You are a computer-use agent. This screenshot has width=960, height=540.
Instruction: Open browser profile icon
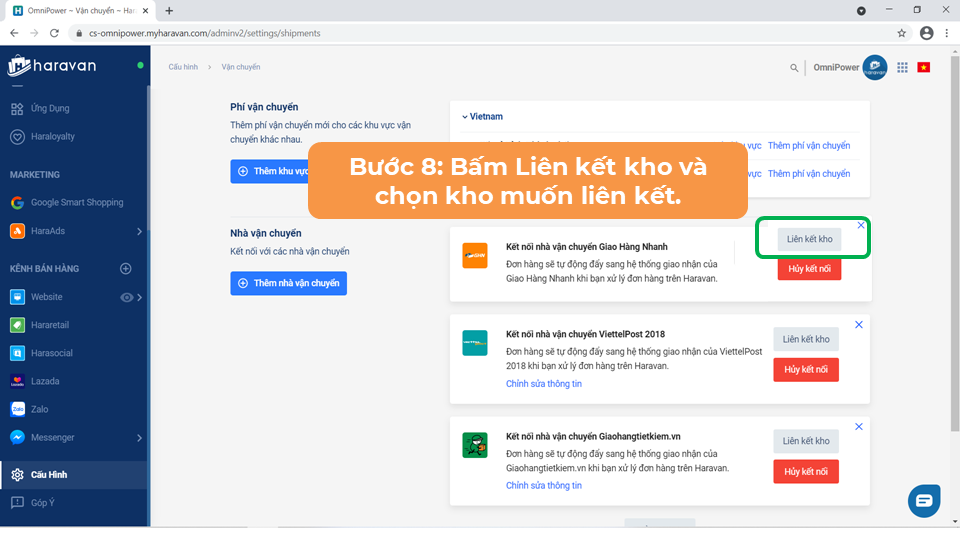point(926,33)
